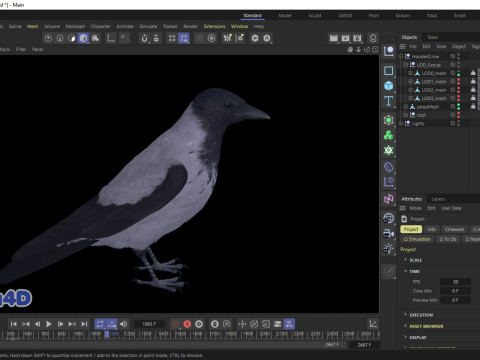Click the Texture mode icon

[x=95, y=38]
